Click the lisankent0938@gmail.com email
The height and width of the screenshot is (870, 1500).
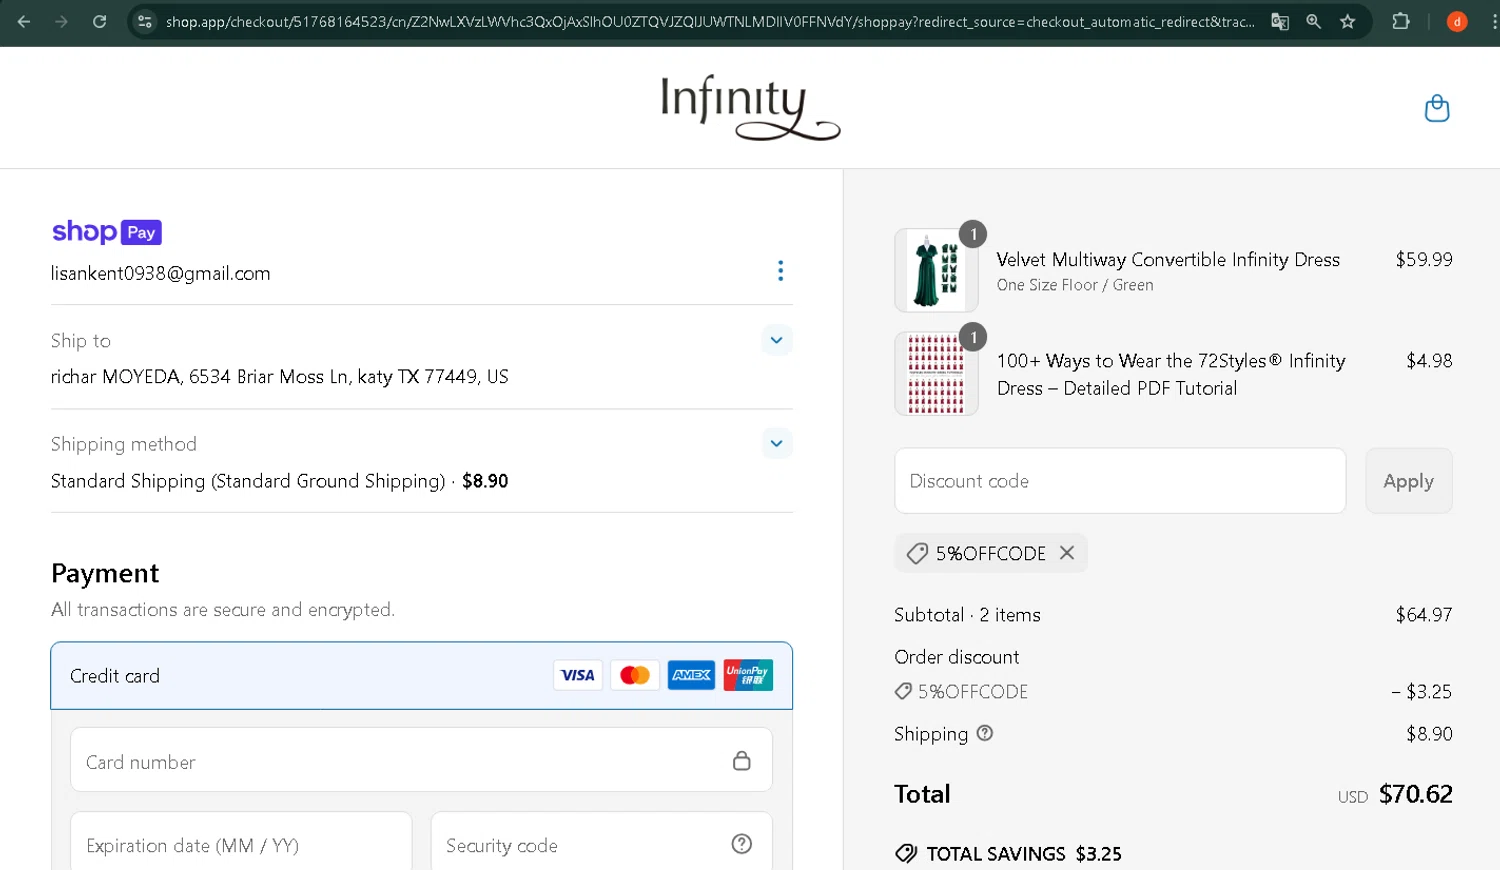(161, 273)
